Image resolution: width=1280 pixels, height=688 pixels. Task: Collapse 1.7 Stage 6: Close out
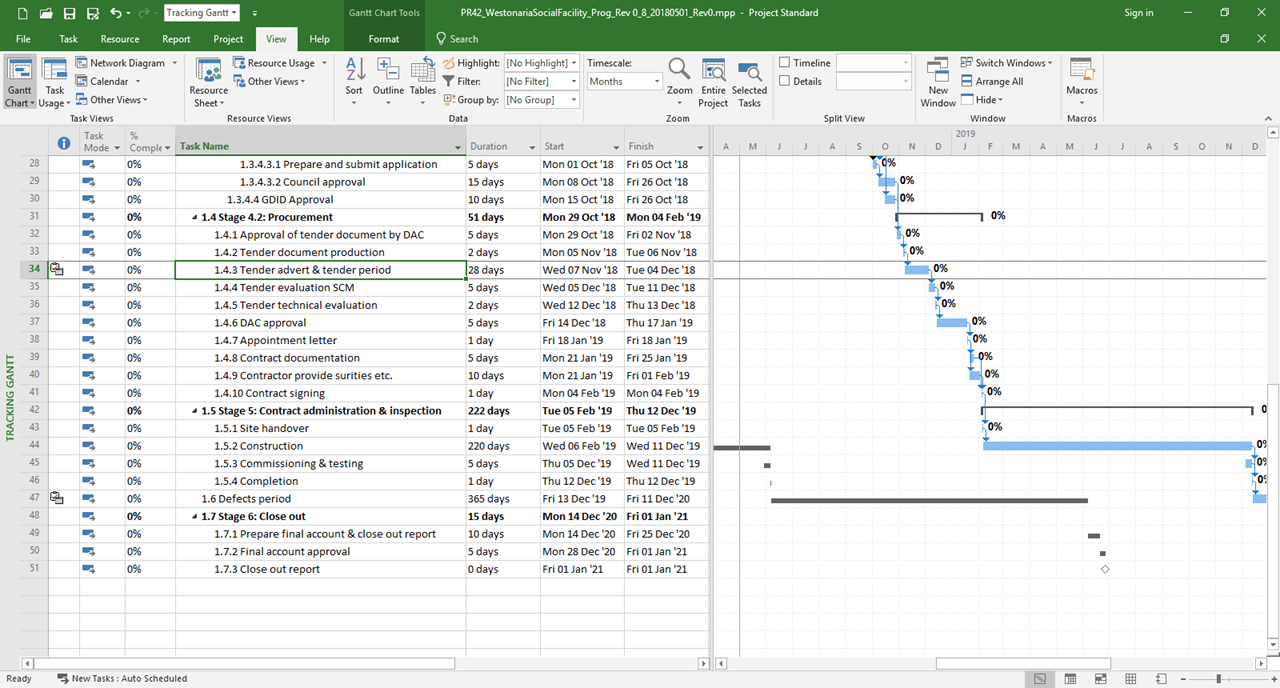coord(194,517)
